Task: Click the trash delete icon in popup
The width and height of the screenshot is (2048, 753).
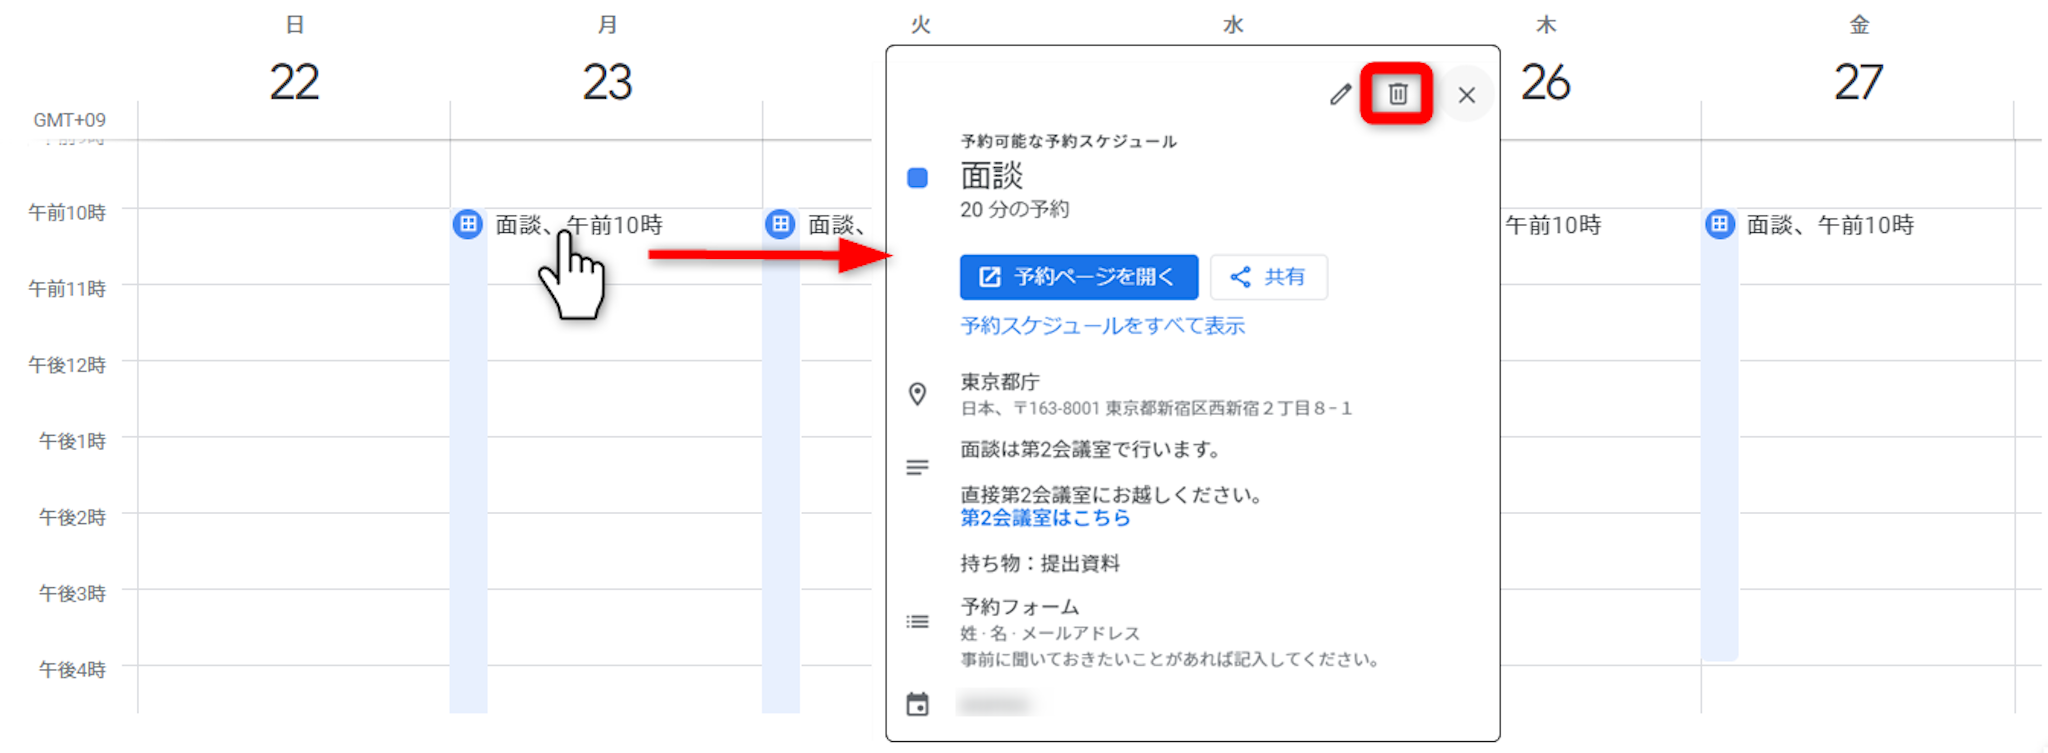Action: pos(1397,94)
